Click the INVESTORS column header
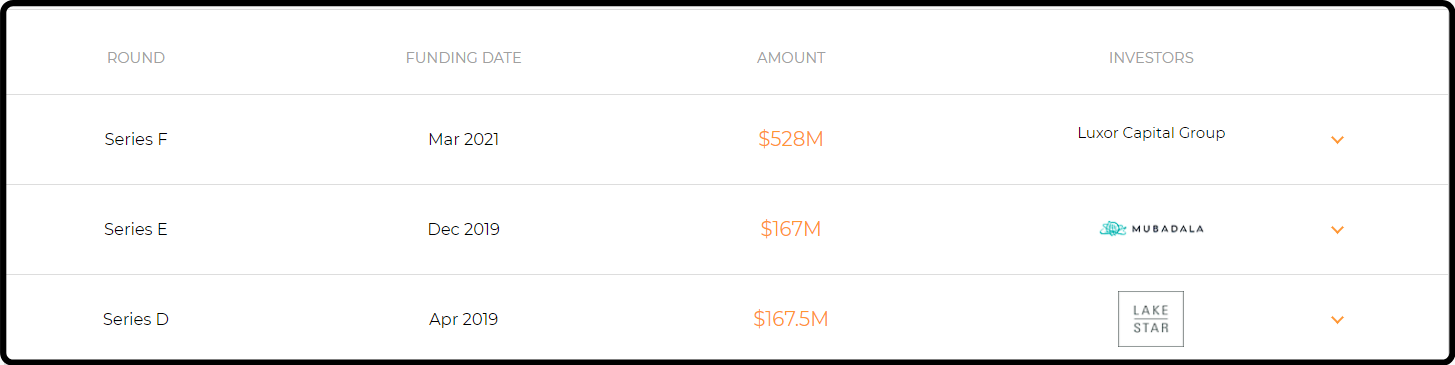1455x365 pixels. (x=1151, y=58)
